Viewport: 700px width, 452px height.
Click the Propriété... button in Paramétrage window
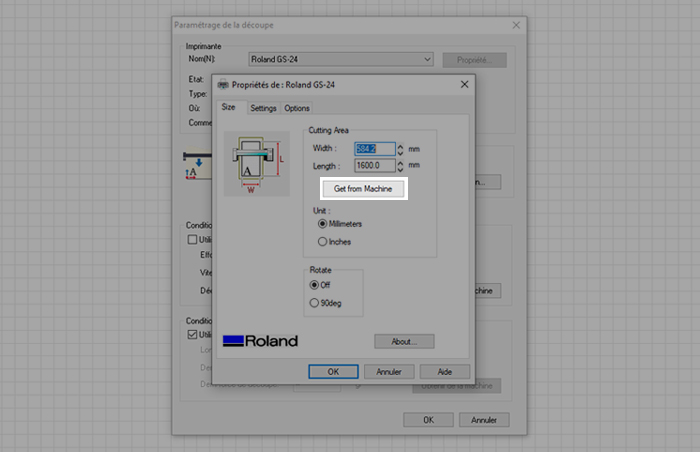[x=475, y=60]
